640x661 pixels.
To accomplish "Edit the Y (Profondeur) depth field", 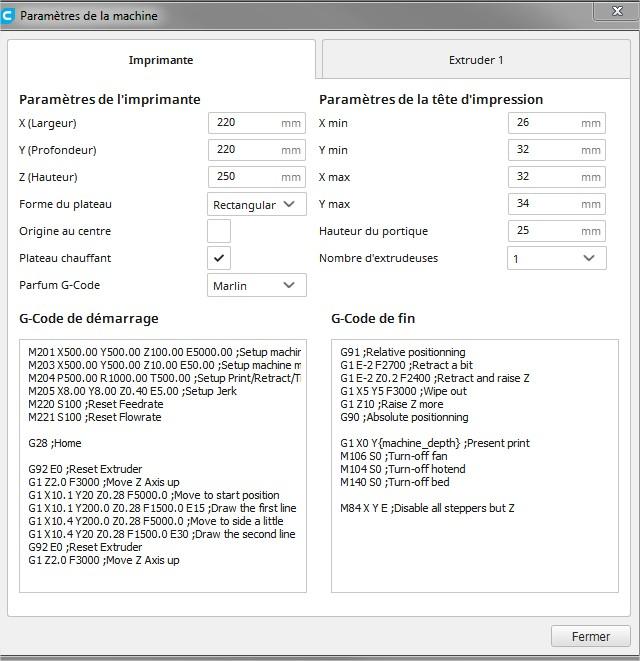I will coord(257,150).
